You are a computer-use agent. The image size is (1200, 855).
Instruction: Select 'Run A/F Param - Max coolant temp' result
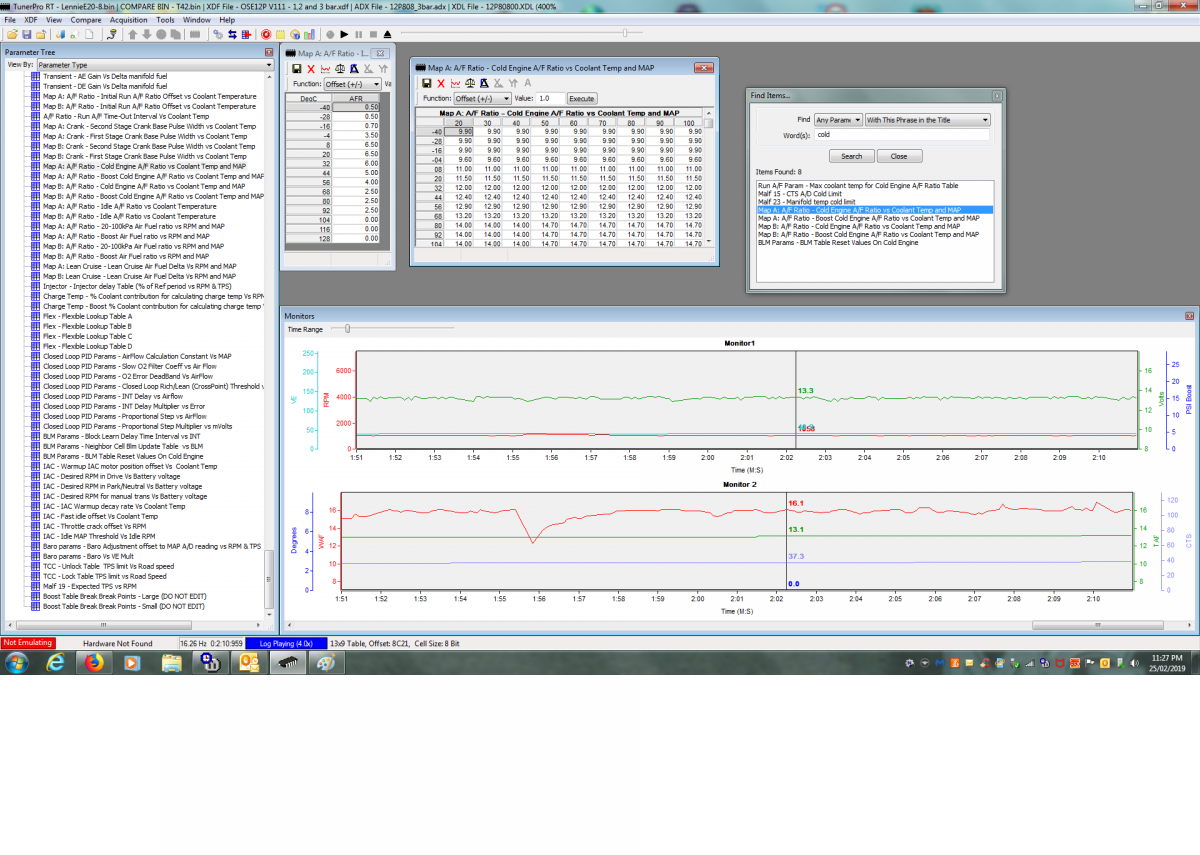pos(857,186)
